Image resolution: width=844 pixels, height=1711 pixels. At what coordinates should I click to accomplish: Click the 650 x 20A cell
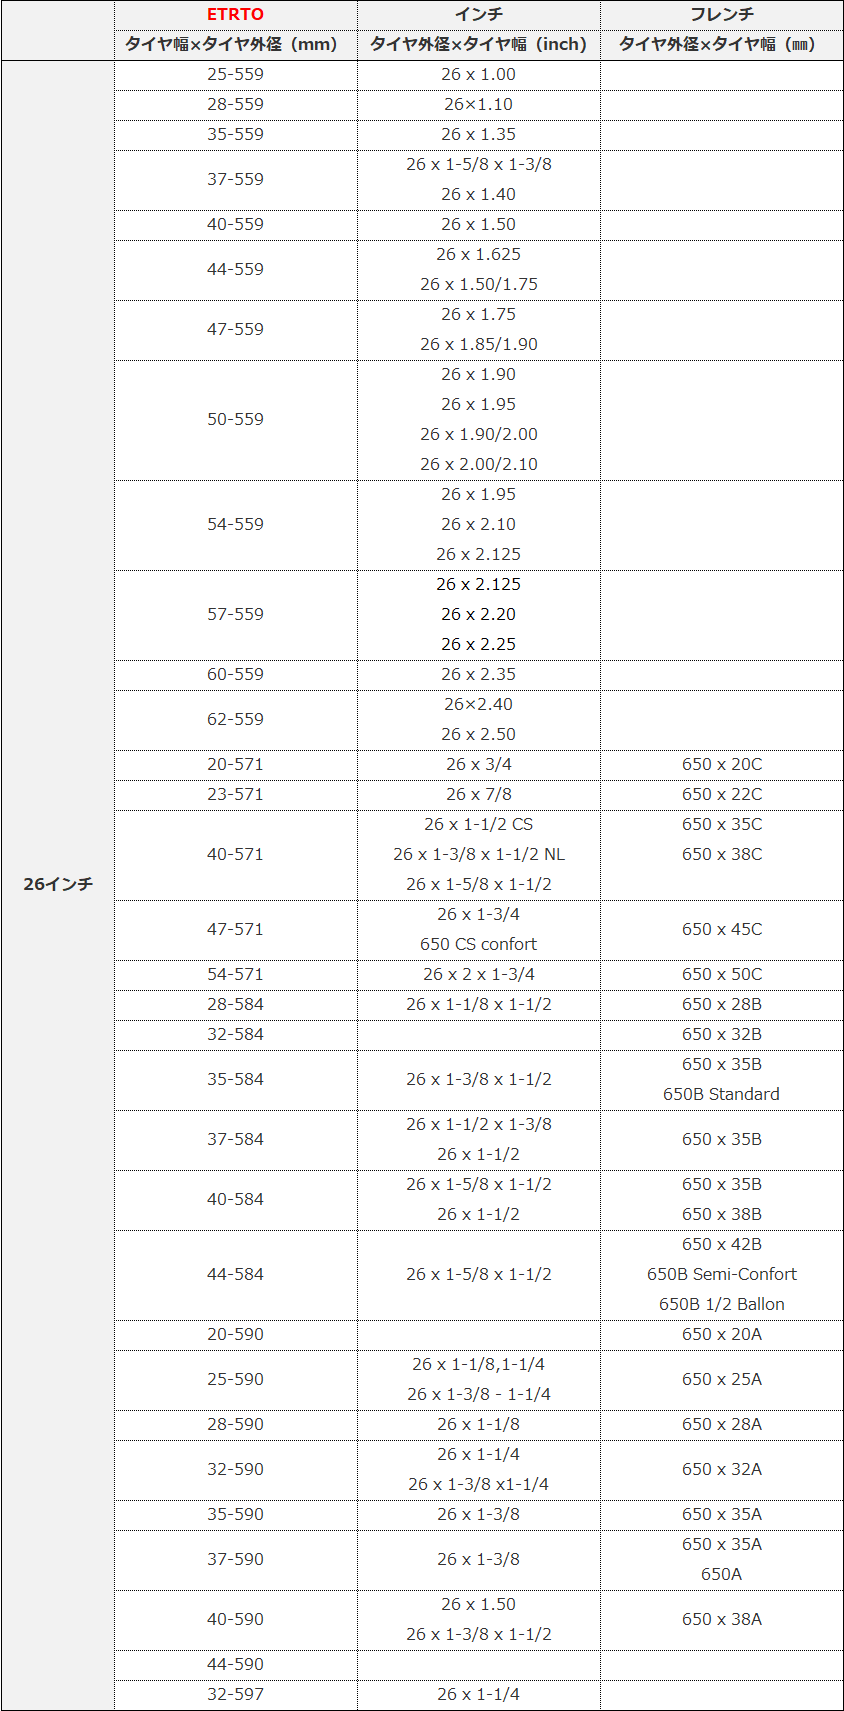tap(721, 1334)
